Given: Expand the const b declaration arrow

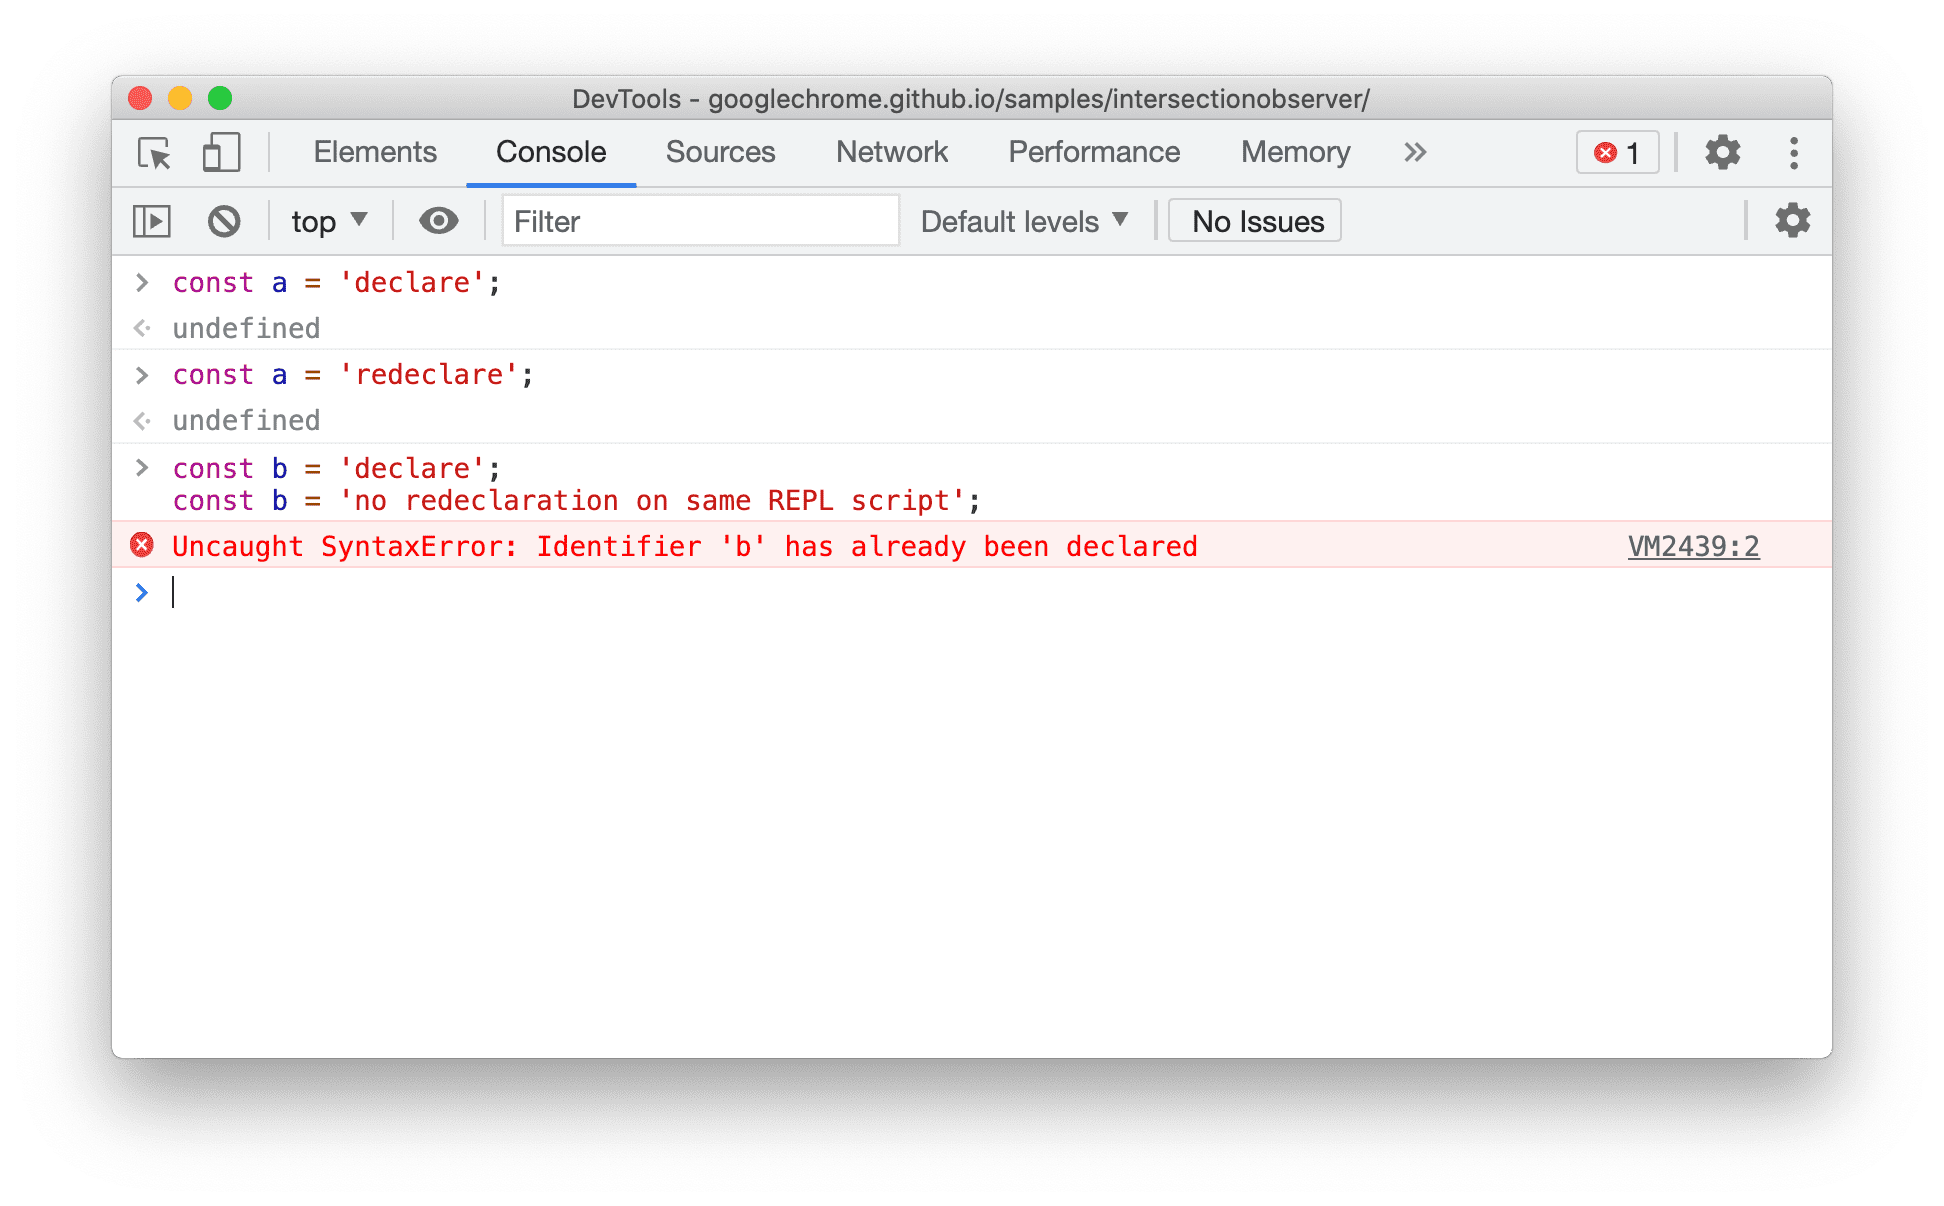Looking at the screenshot, I should [140, 468].
